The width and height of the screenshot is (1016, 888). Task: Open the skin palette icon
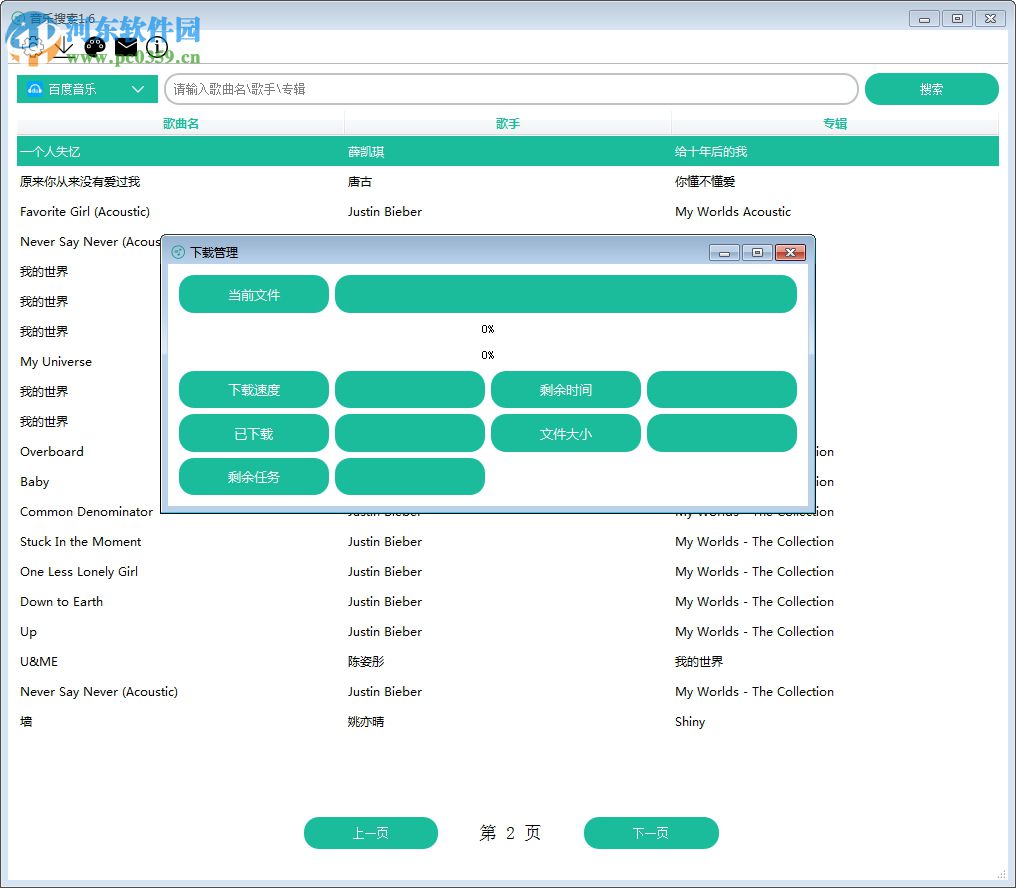[95, 47]
